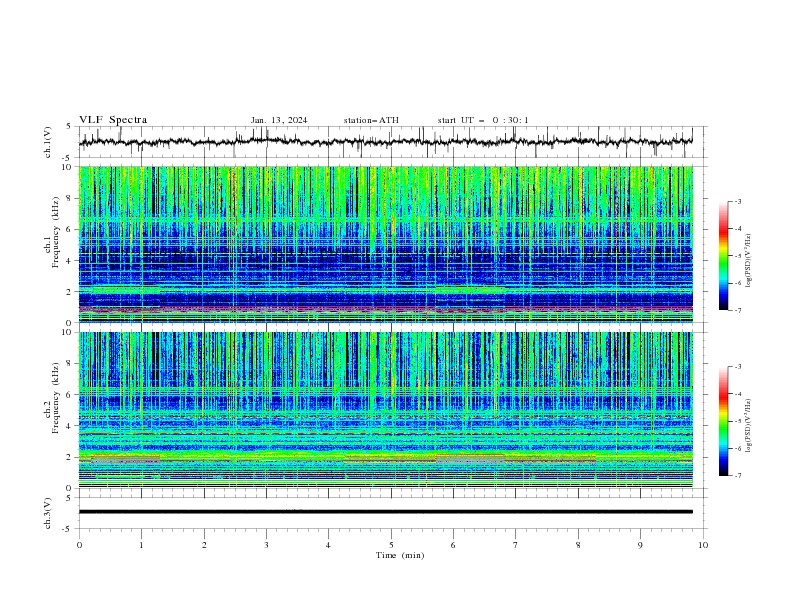Click inside the ch.1 spectrogram panel

tap(386, 244)
